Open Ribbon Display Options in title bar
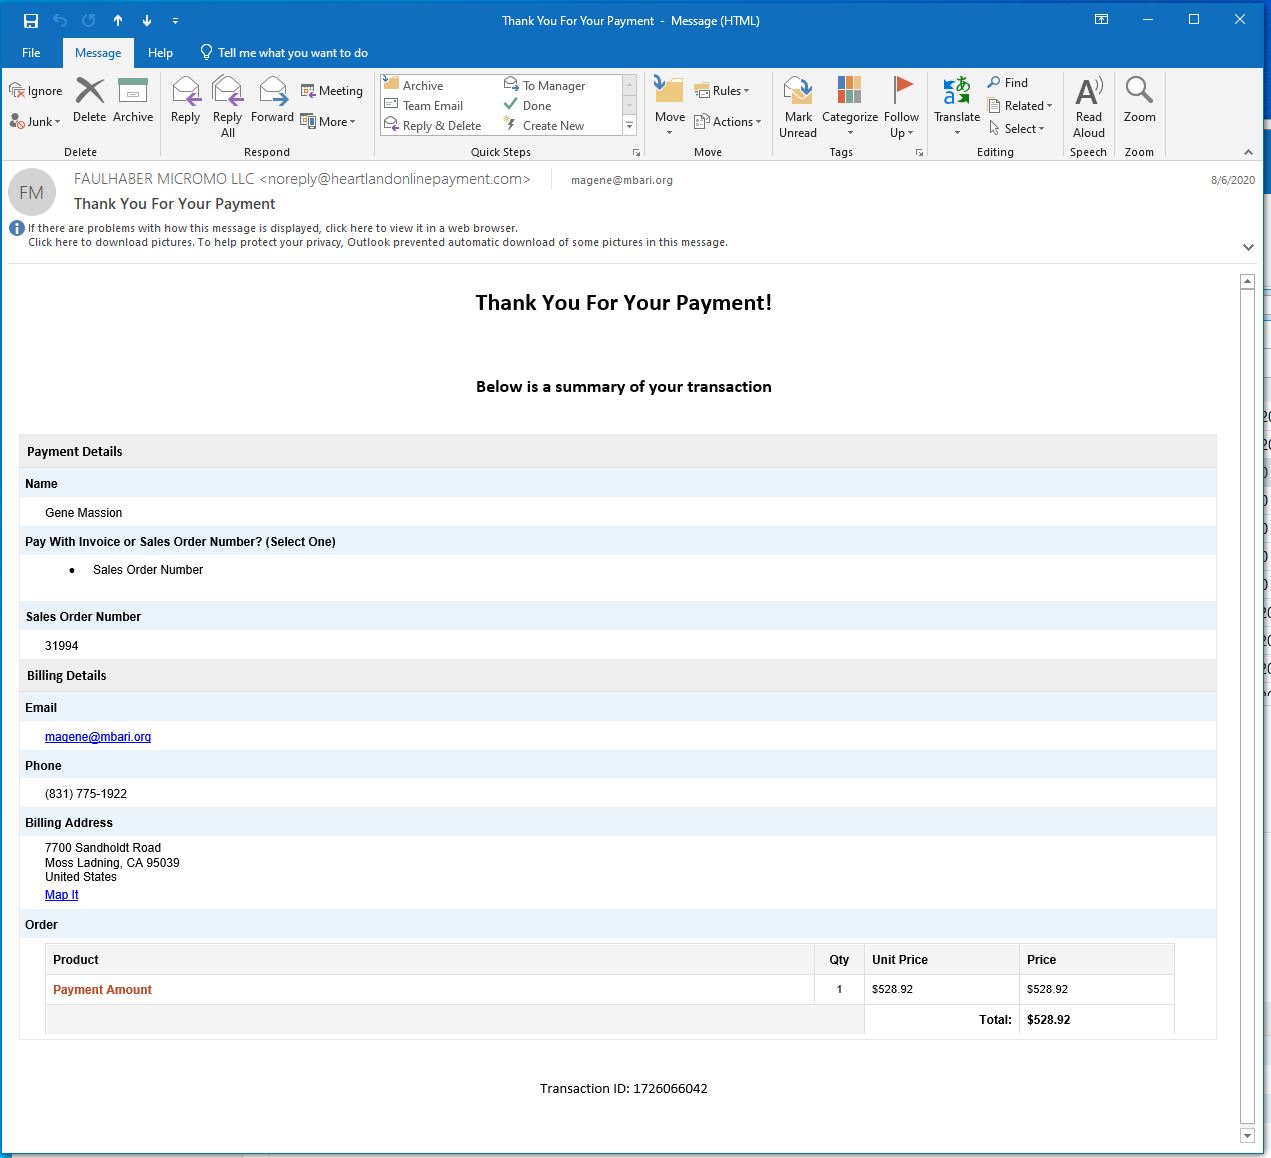 1101,20
